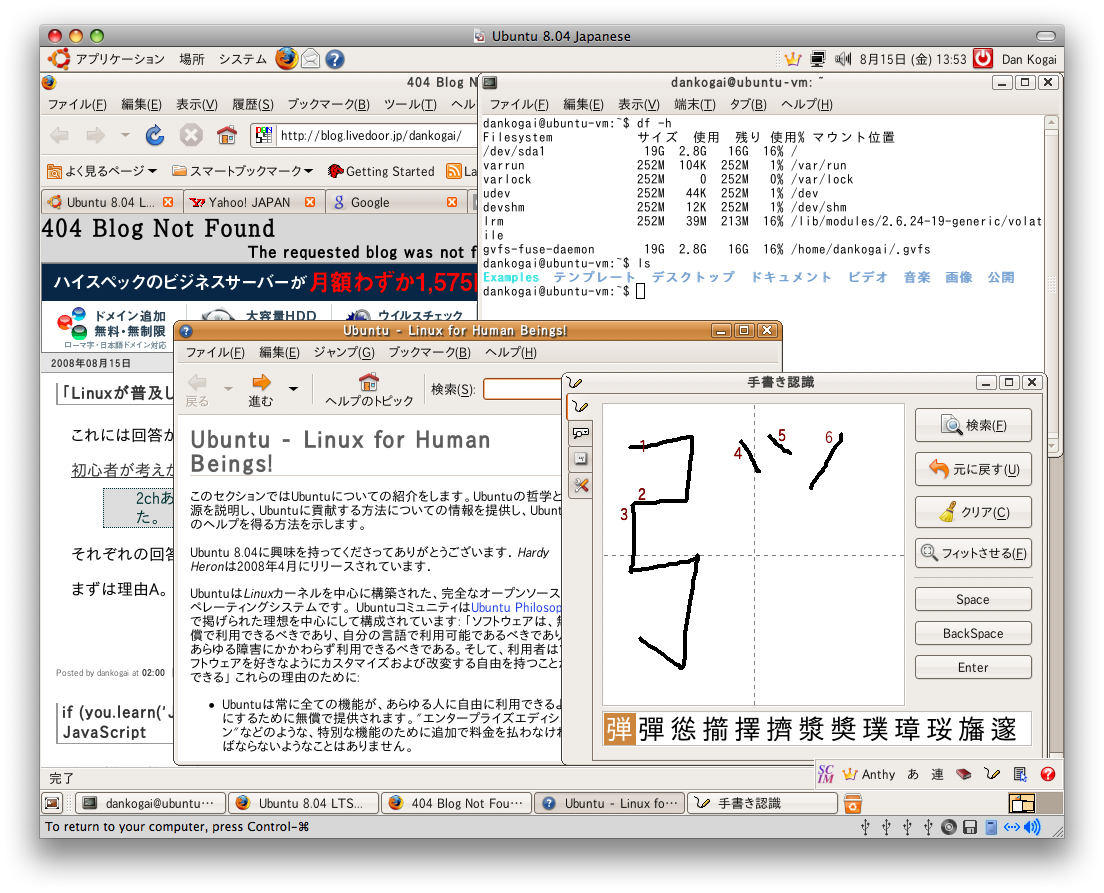Click the red SCIM help icon
Screen dimensions: 1104x893
click(x=1048, y=774)
